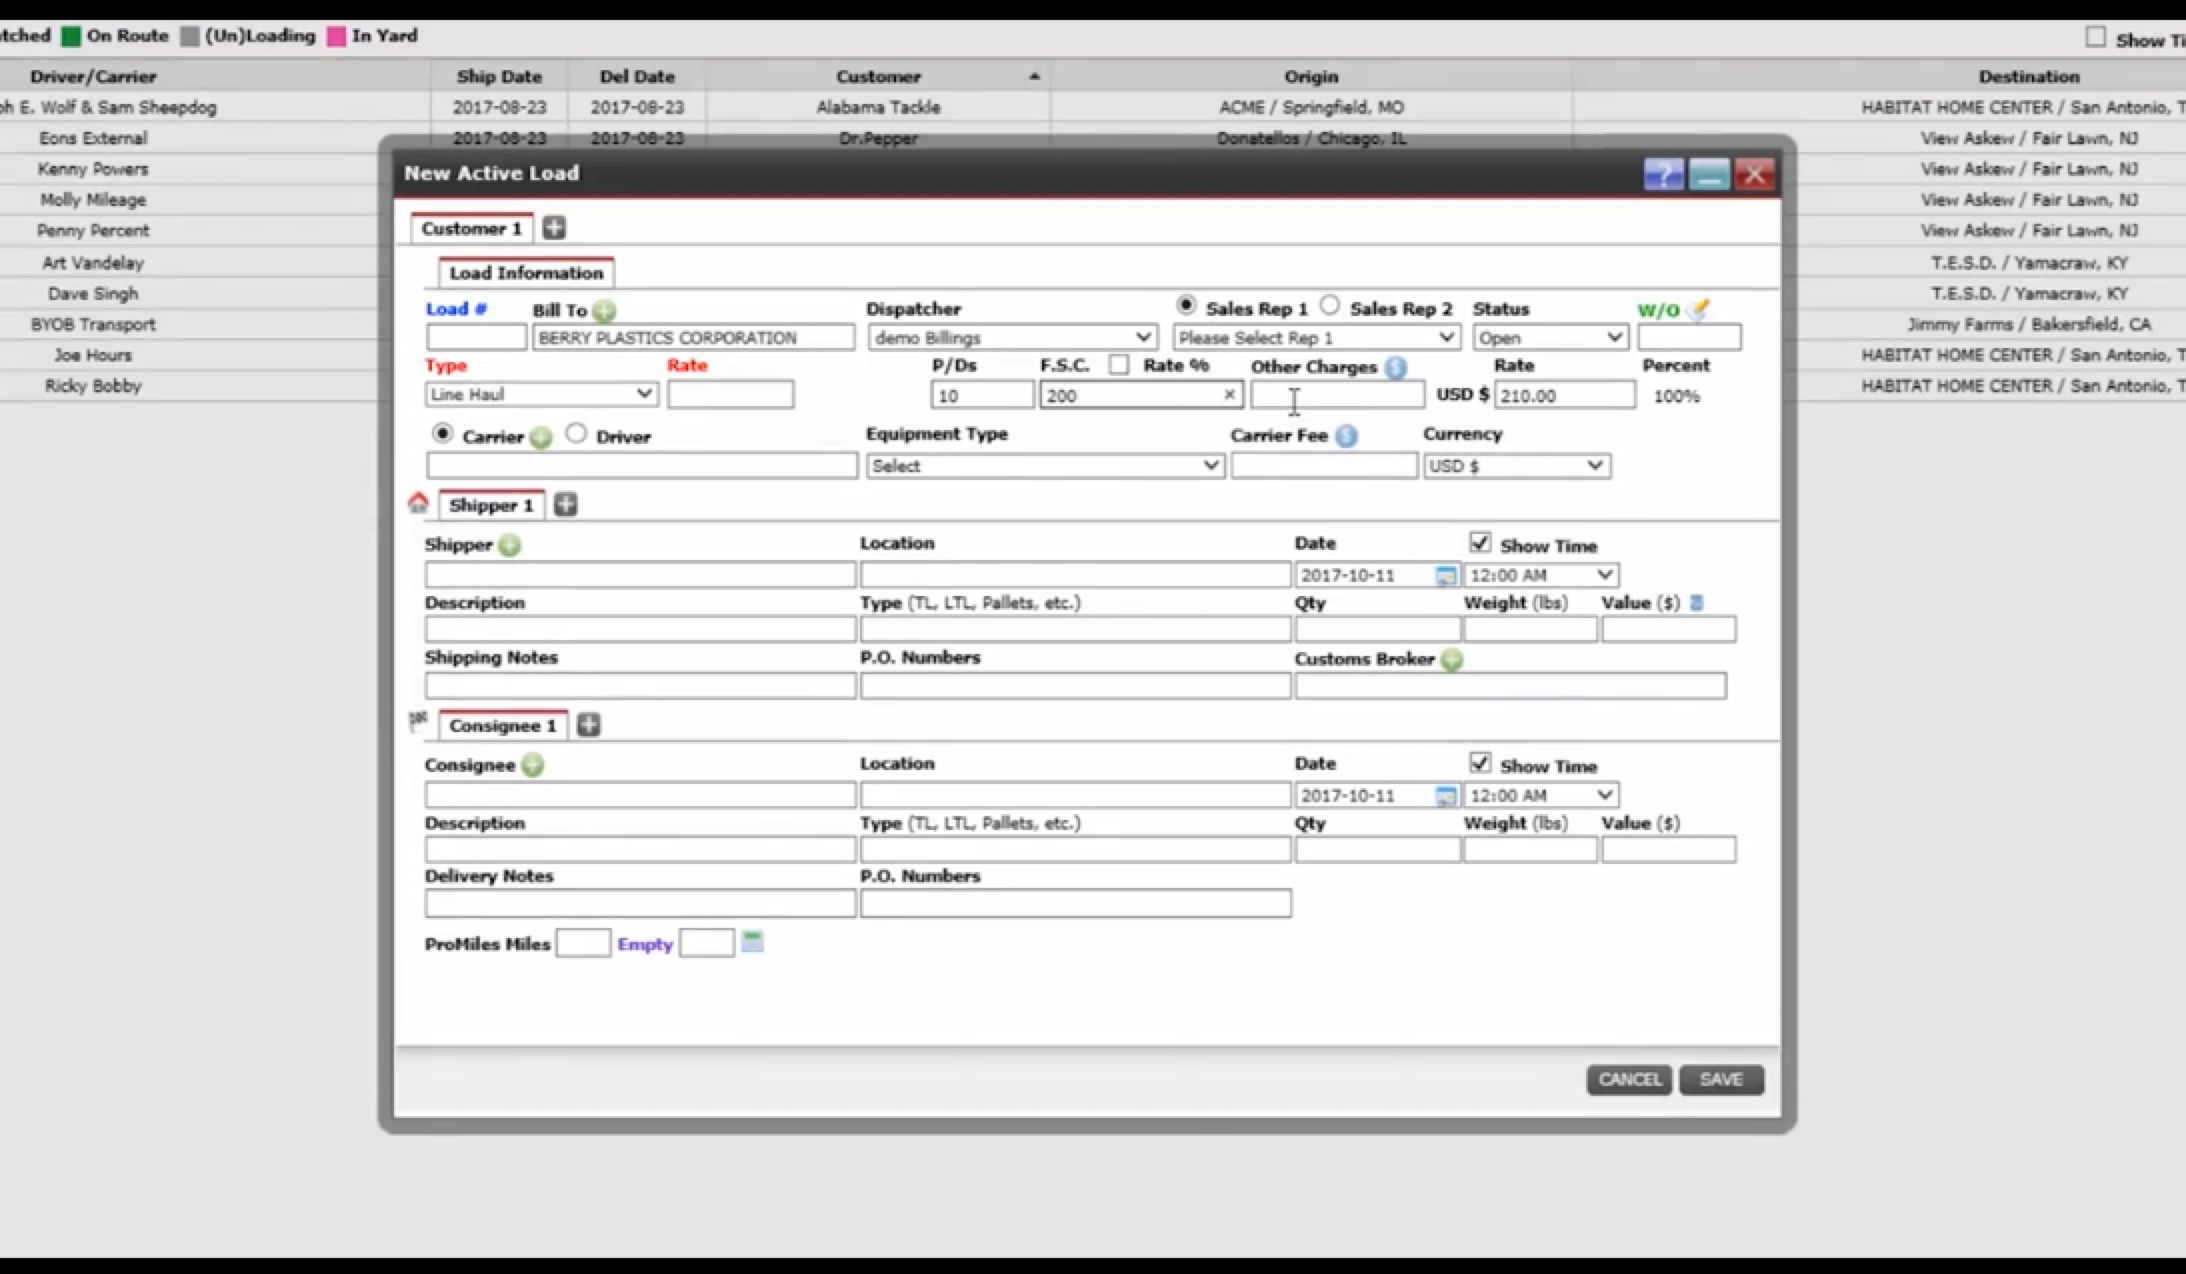Switch to Consignee 1 tab

(x=502, y=725)
